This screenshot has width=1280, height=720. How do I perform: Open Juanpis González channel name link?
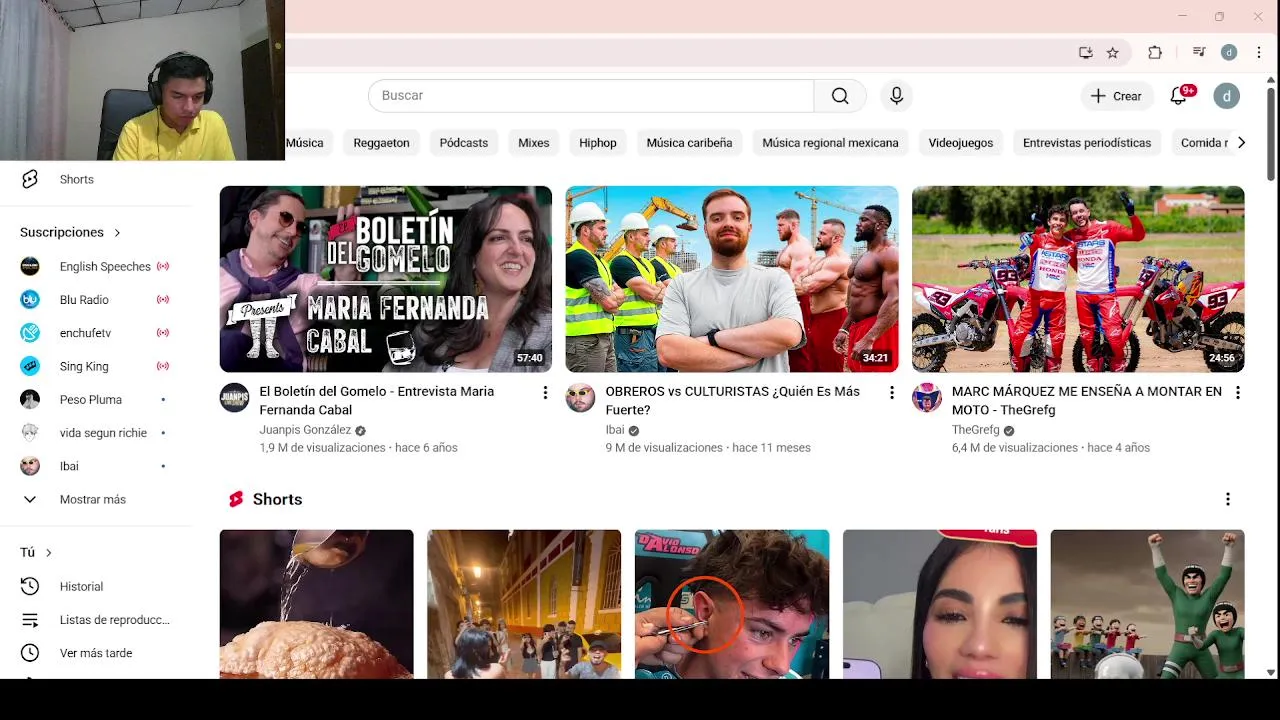pos(305,430)
